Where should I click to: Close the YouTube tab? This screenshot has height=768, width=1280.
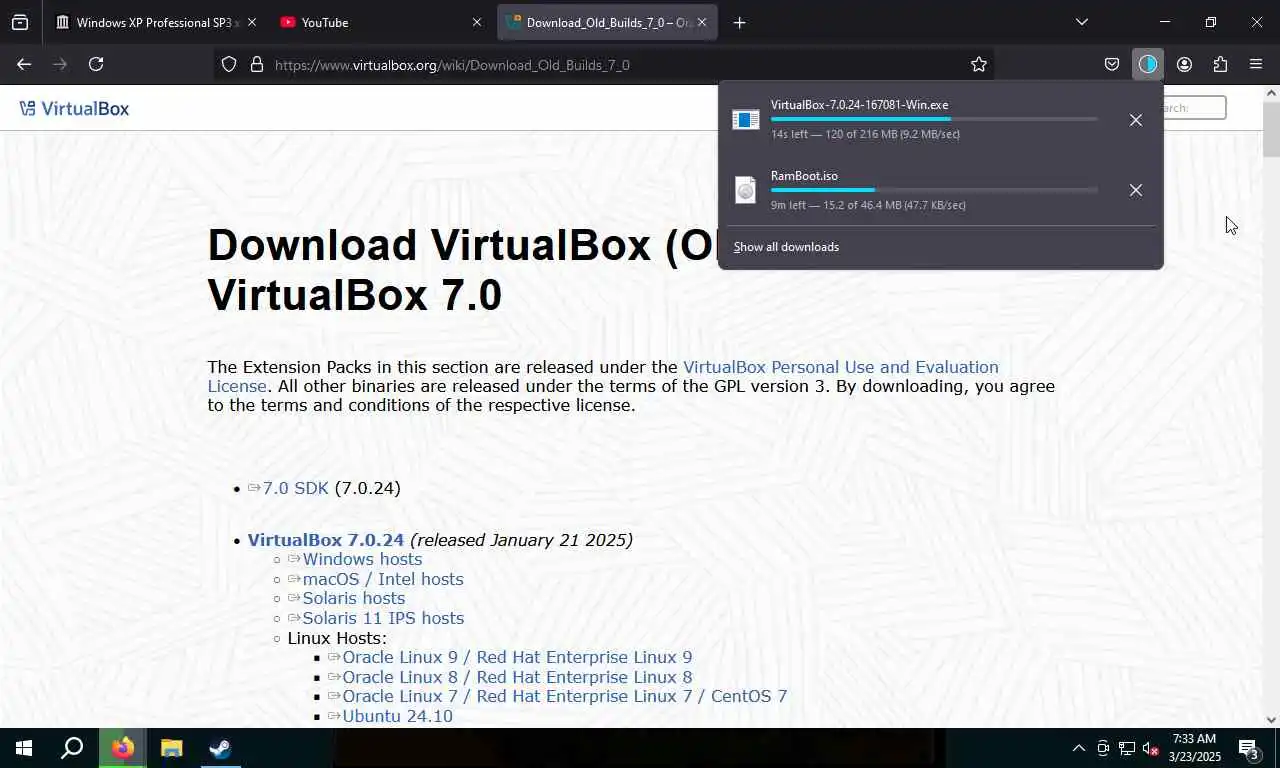pyautogui.click(x=477, y=22)
